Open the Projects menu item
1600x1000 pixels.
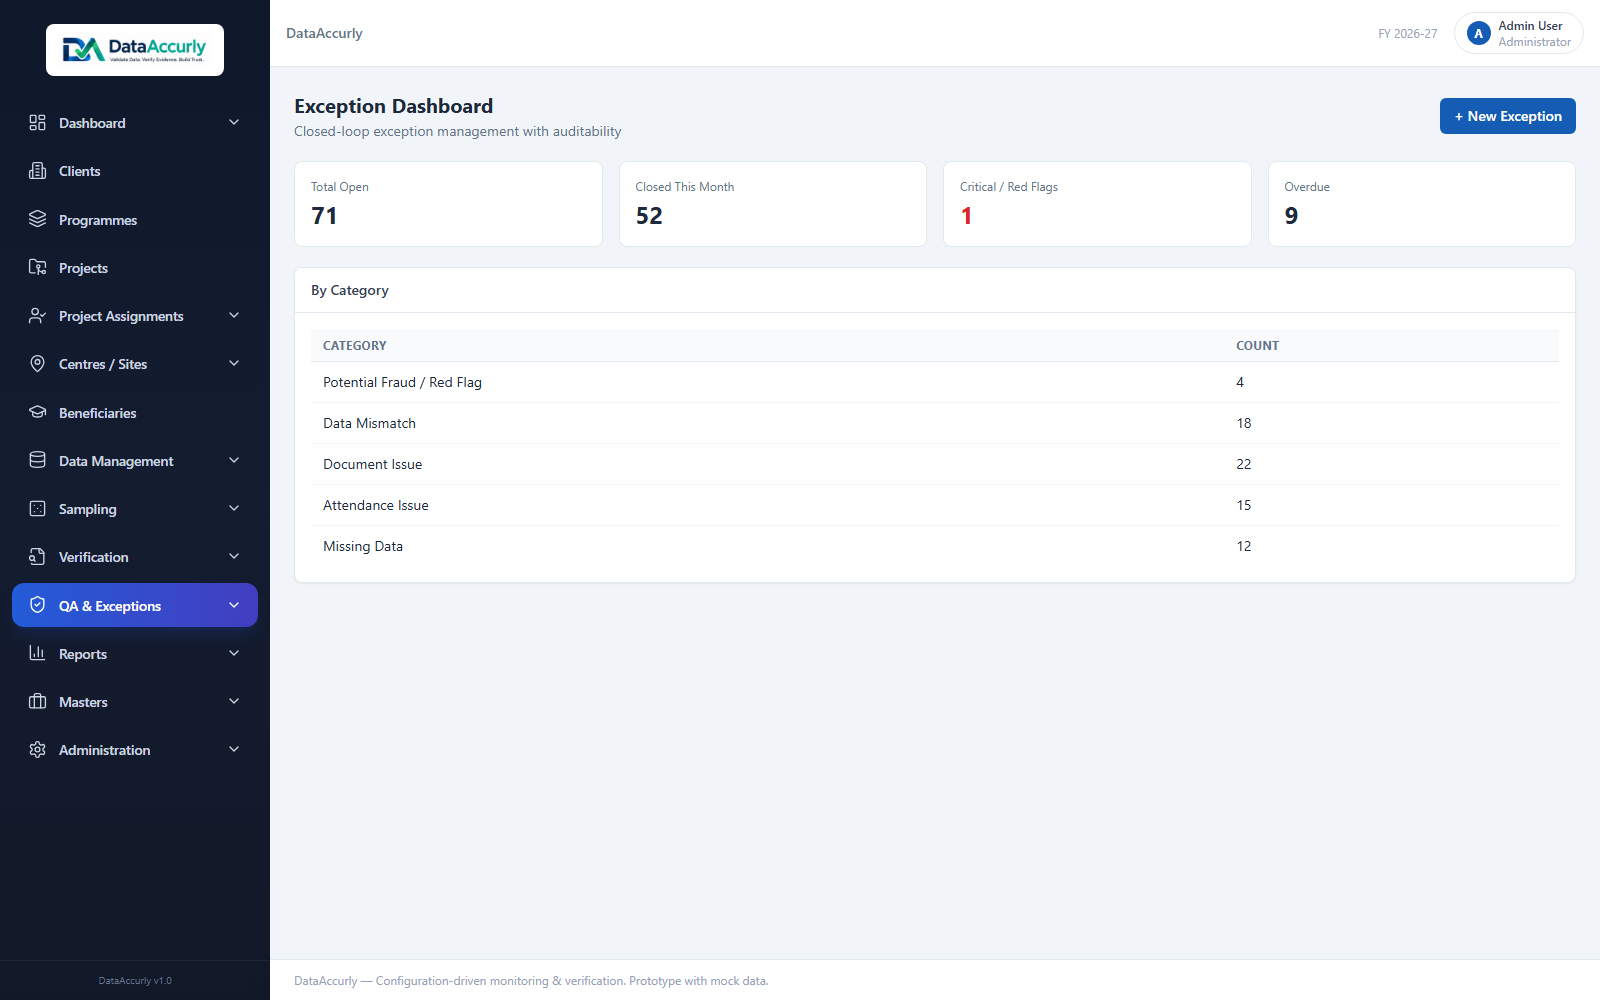135,267
